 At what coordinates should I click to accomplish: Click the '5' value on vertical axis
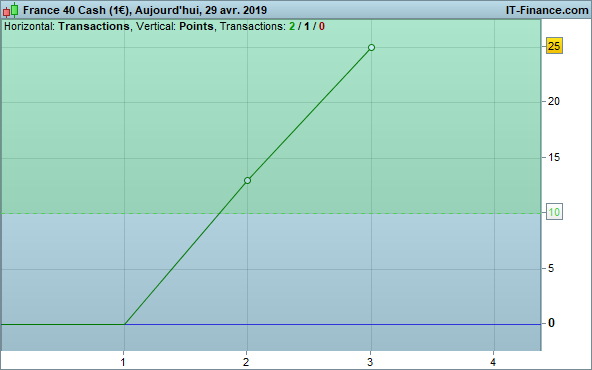[551, 268]
